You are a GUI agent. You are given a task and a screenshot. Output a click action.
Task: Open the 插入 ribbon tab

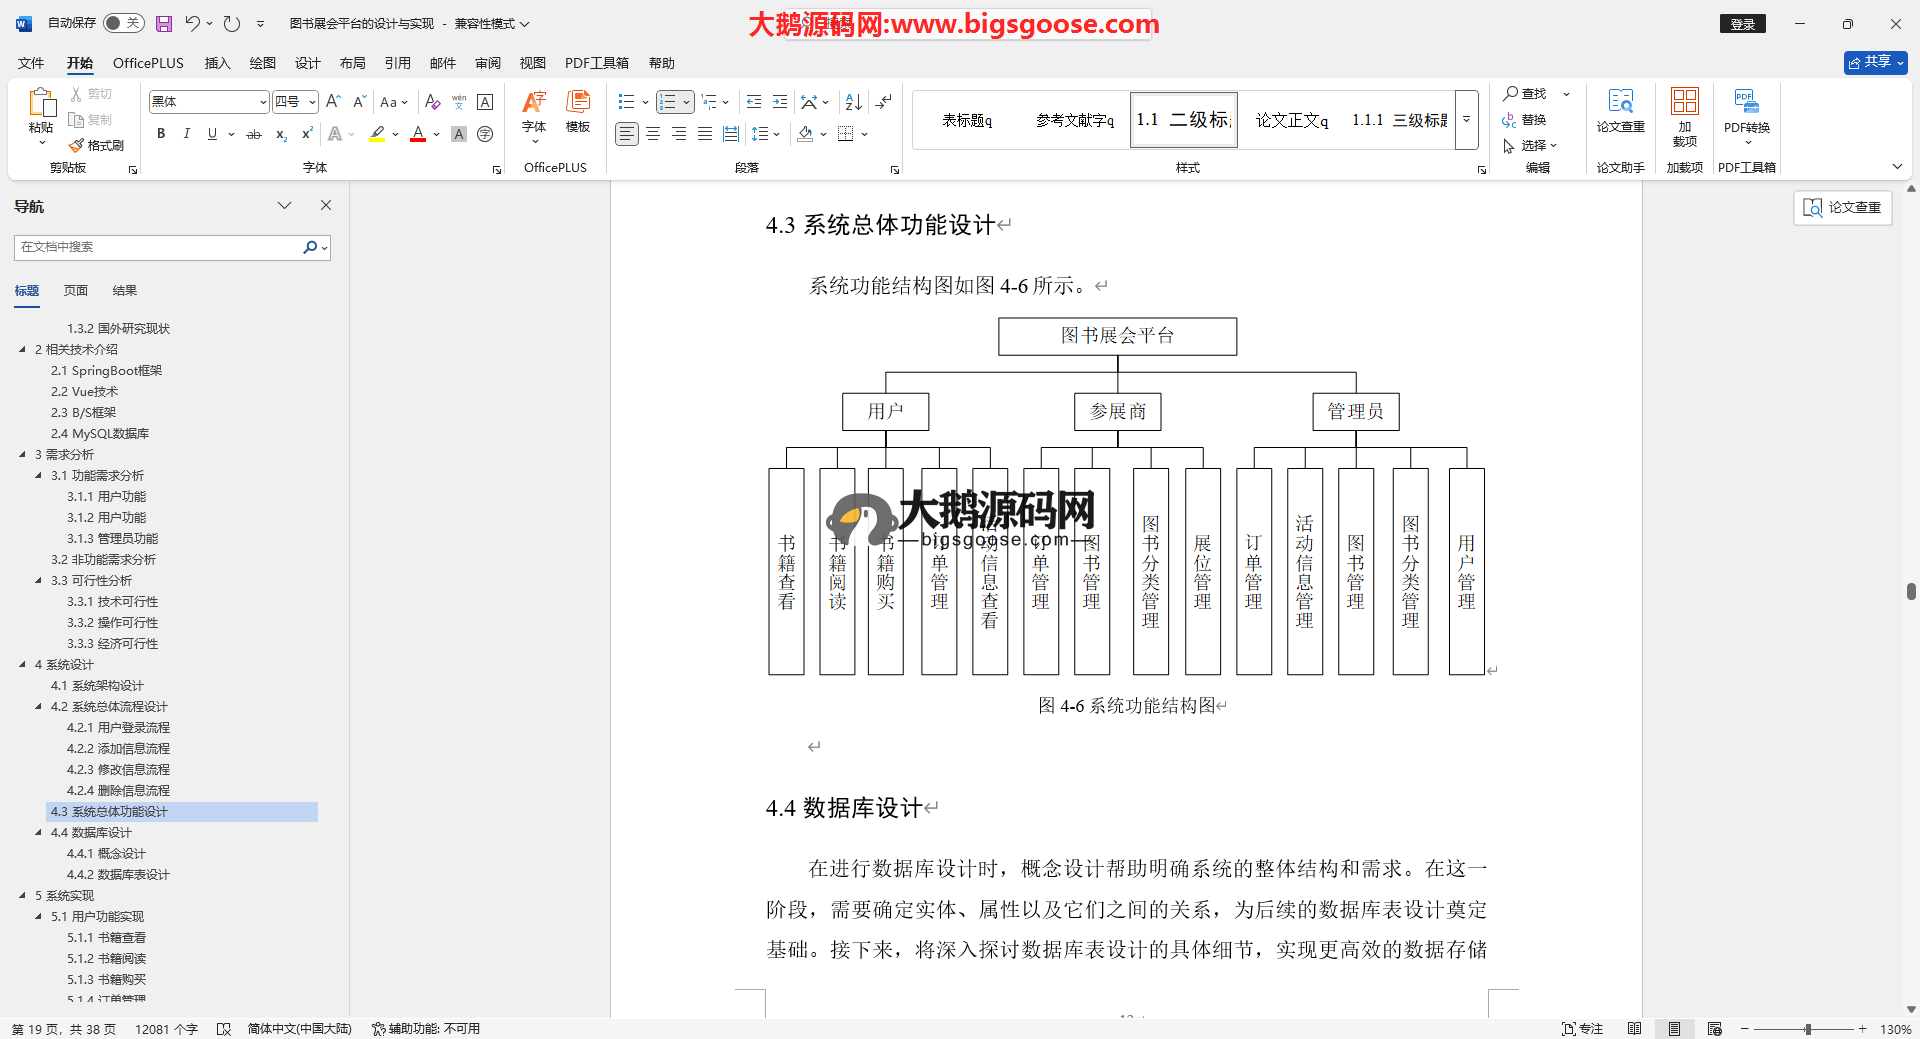217,63
